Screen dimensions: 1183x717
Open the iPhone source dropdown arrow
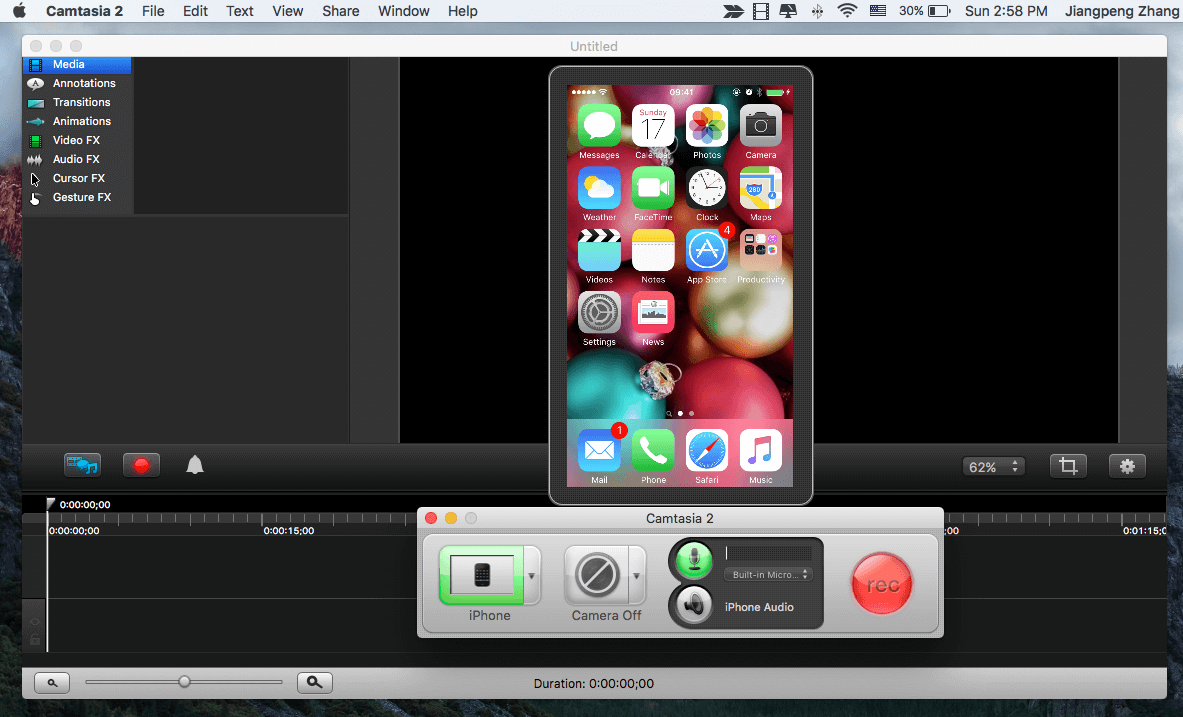532,576
